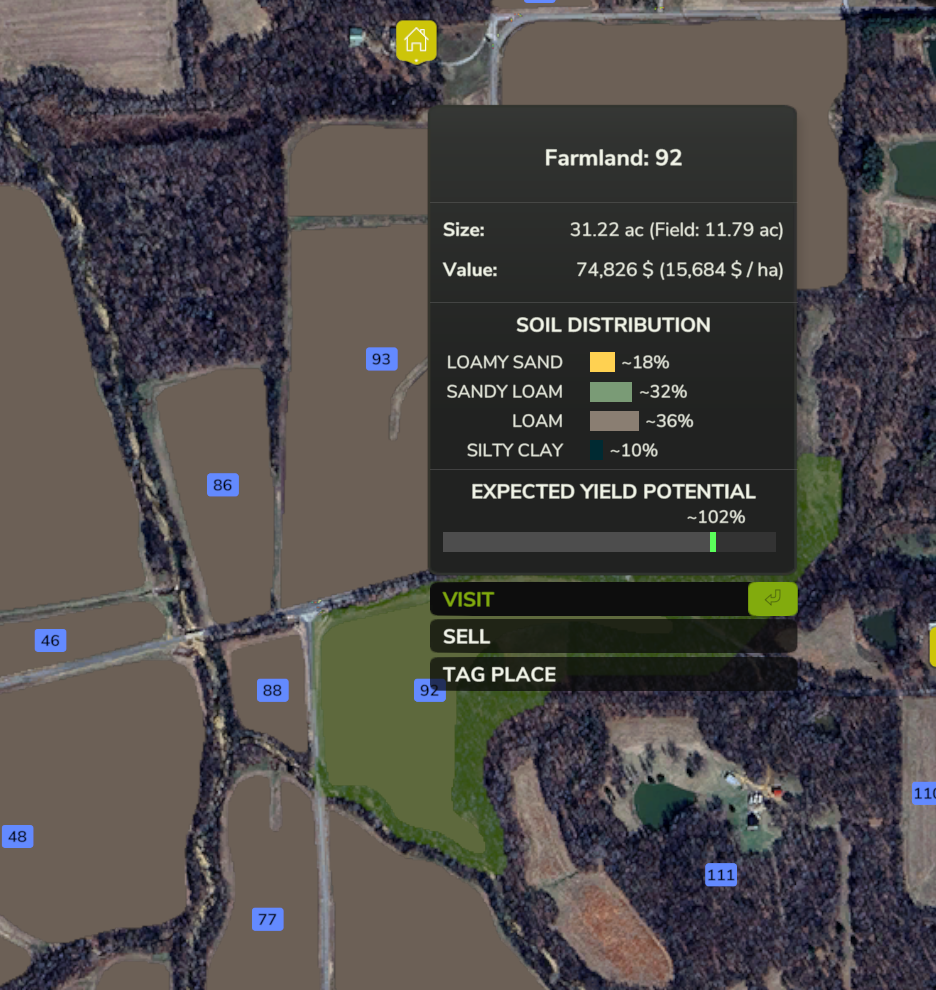Select farmland marker 46 on the map
The width and height of the screenshot is (936, 990).
point(50,641)
